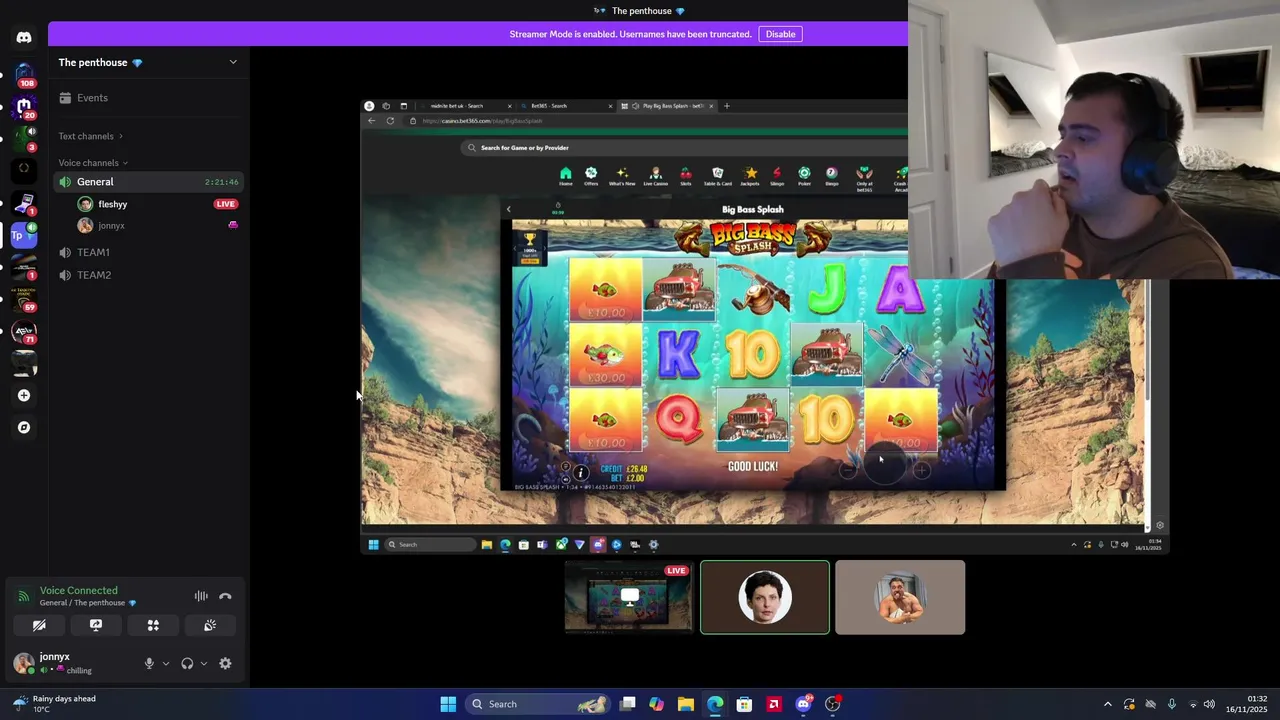
Task: Click casino Home icon
Action: (x=565, y=176)
